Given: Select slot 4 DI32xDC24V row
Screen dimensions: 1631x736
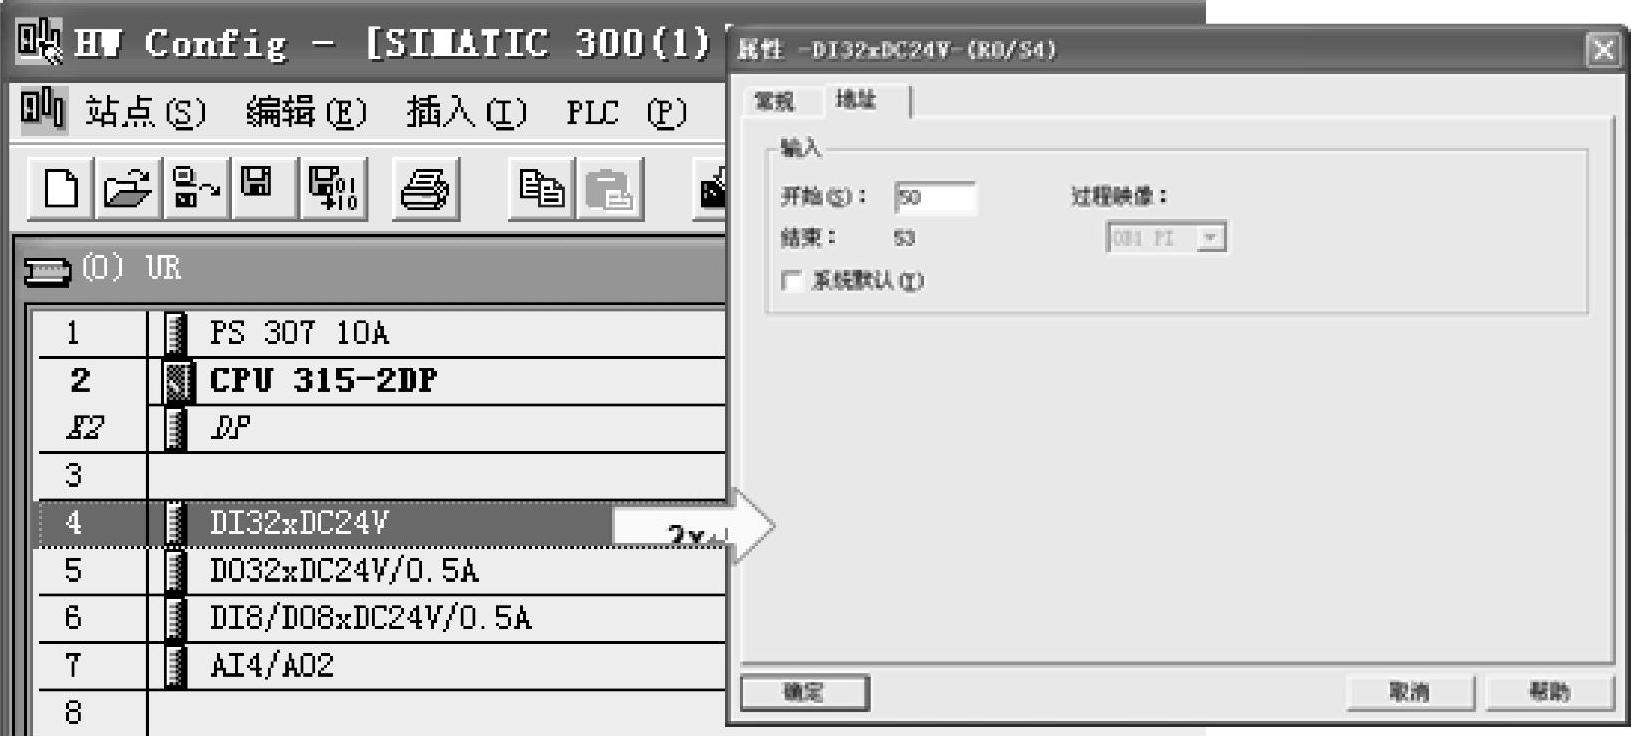Looking at the screenshot, I should click(x=381, y=523).
